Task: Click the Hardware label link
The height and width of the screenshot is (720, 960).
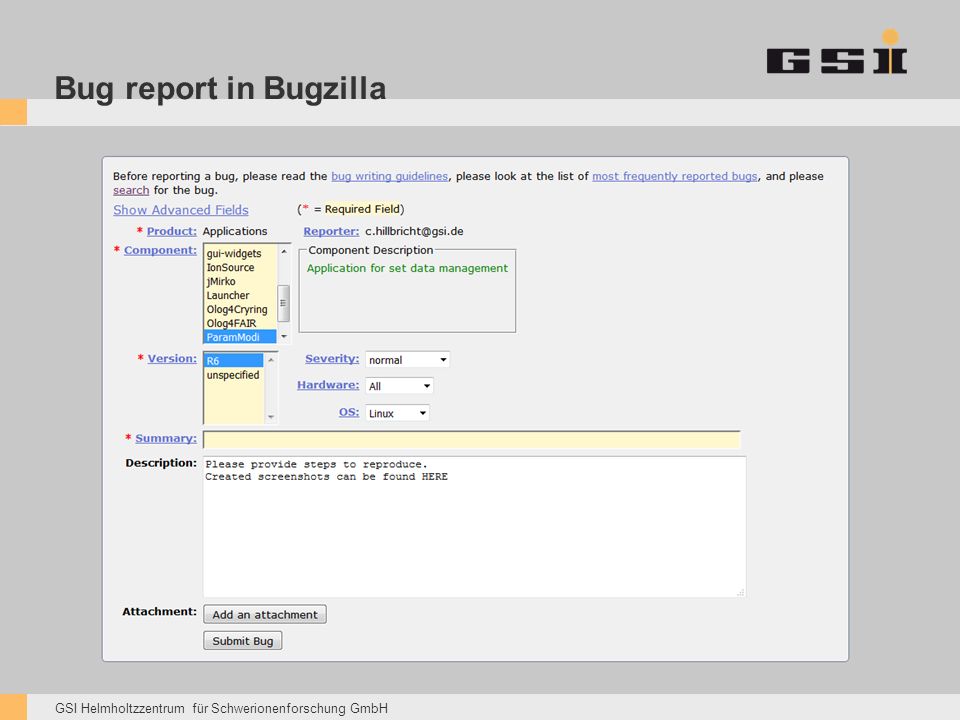Action: (x=328, y=385)
